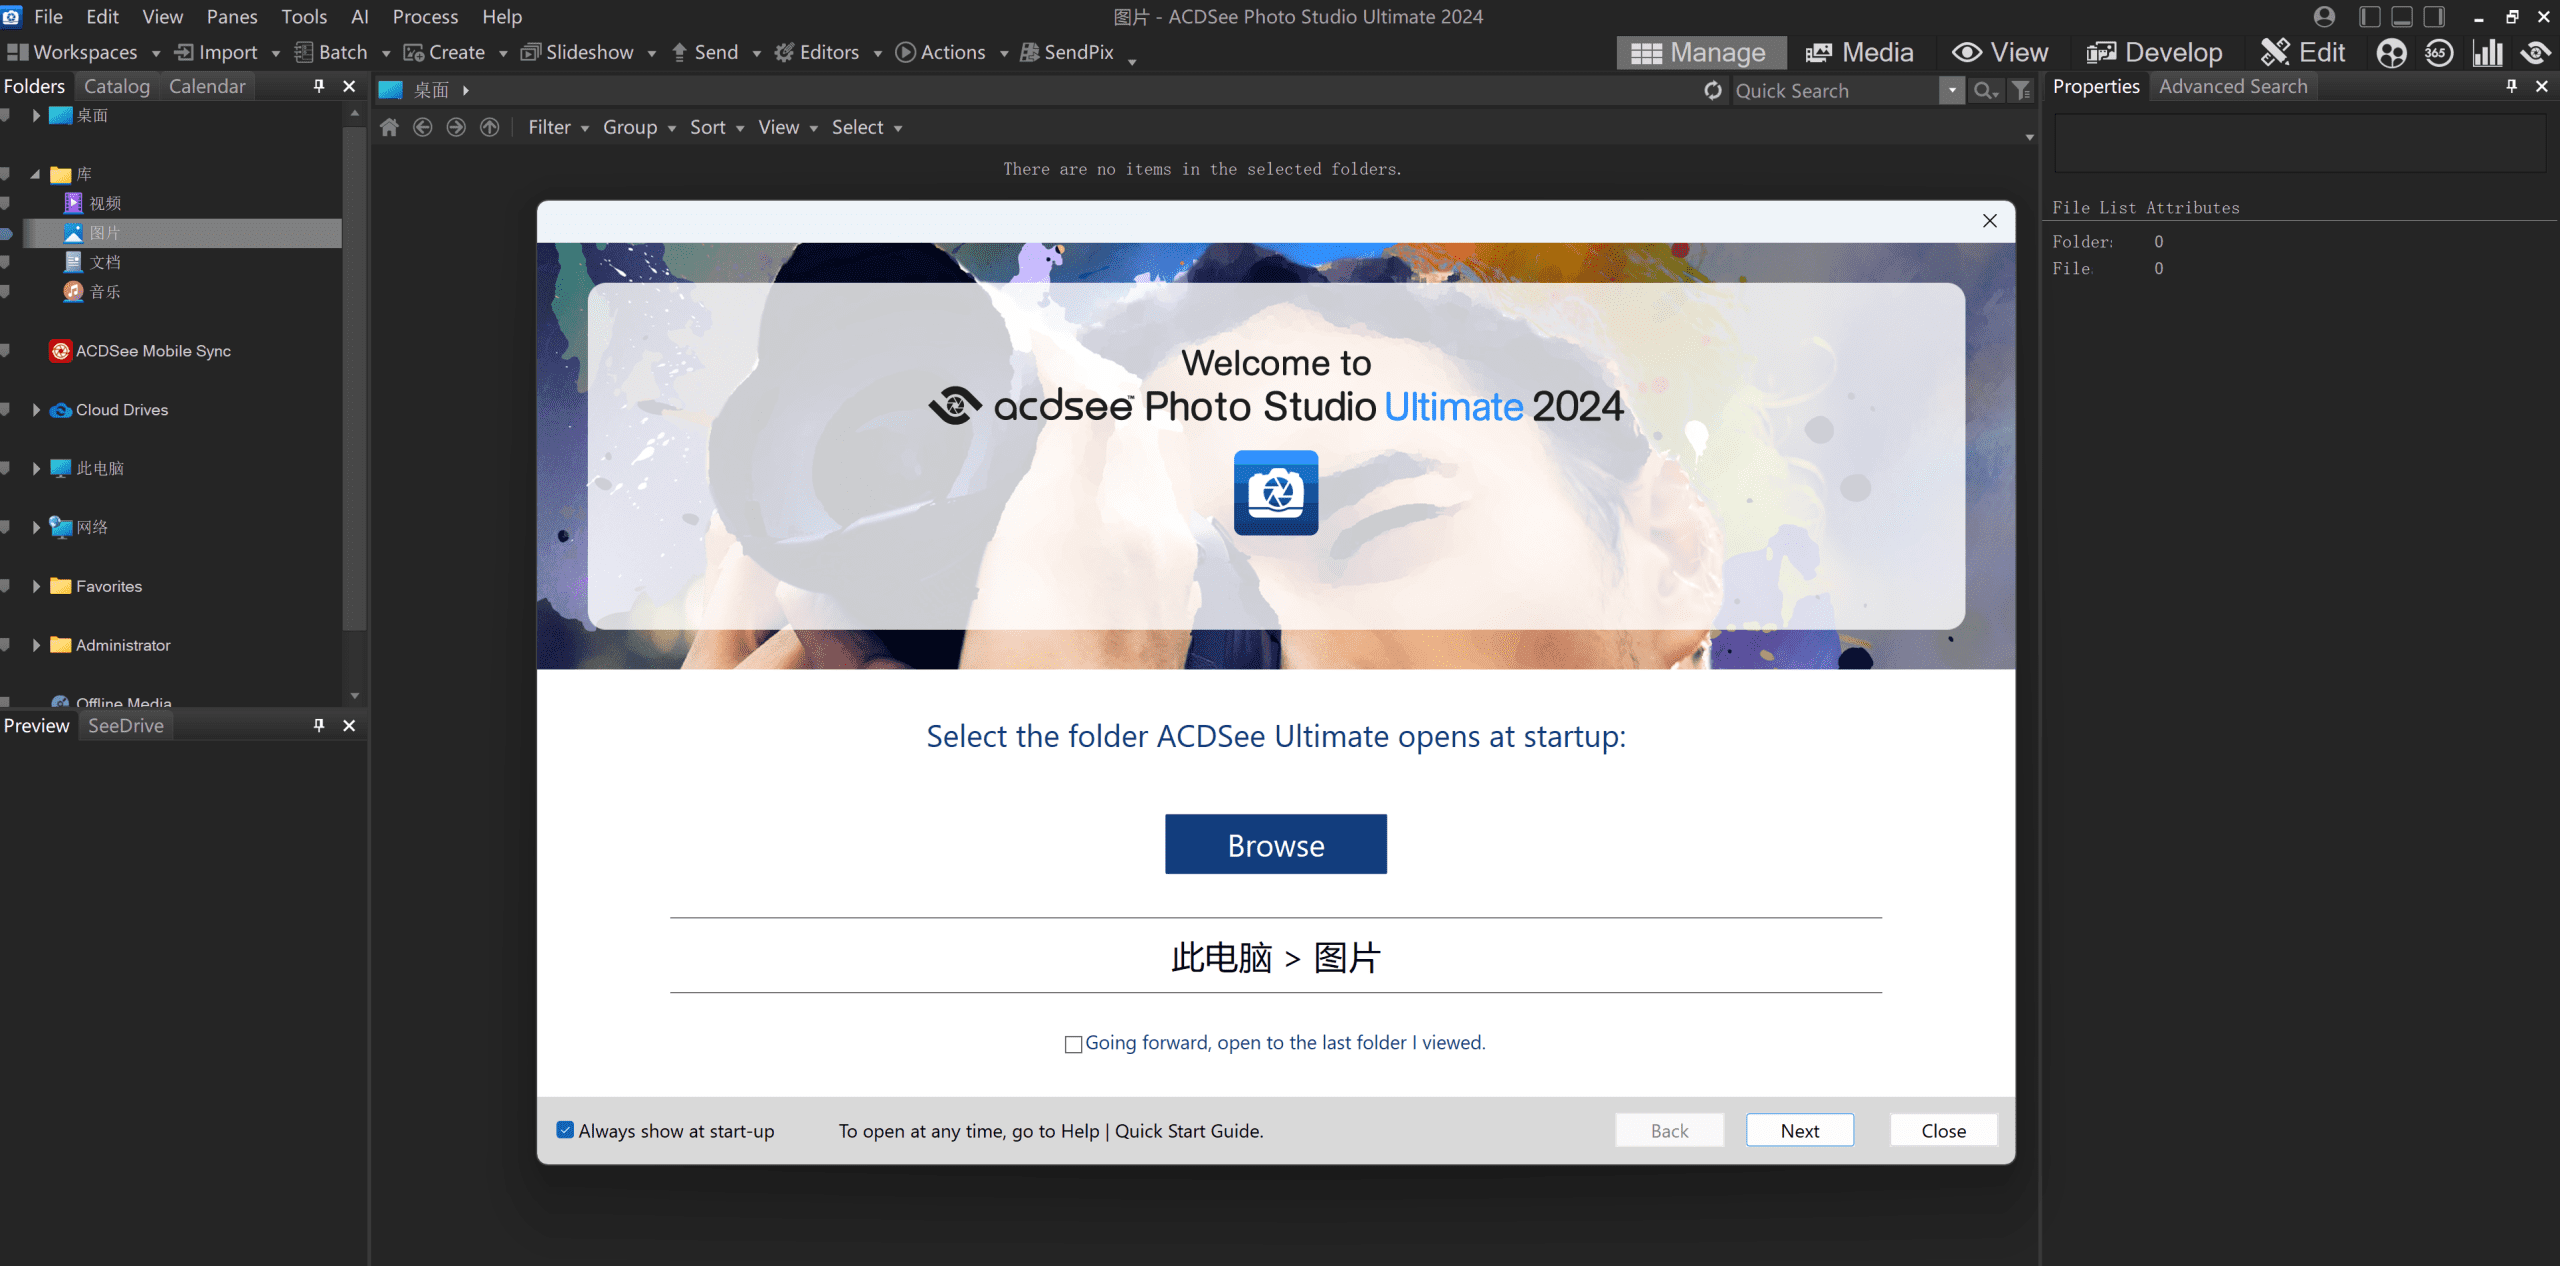Screen dimensions: 2560x1266
Task: Go back with the left arrow icon
Action: [x=423, y=127]
